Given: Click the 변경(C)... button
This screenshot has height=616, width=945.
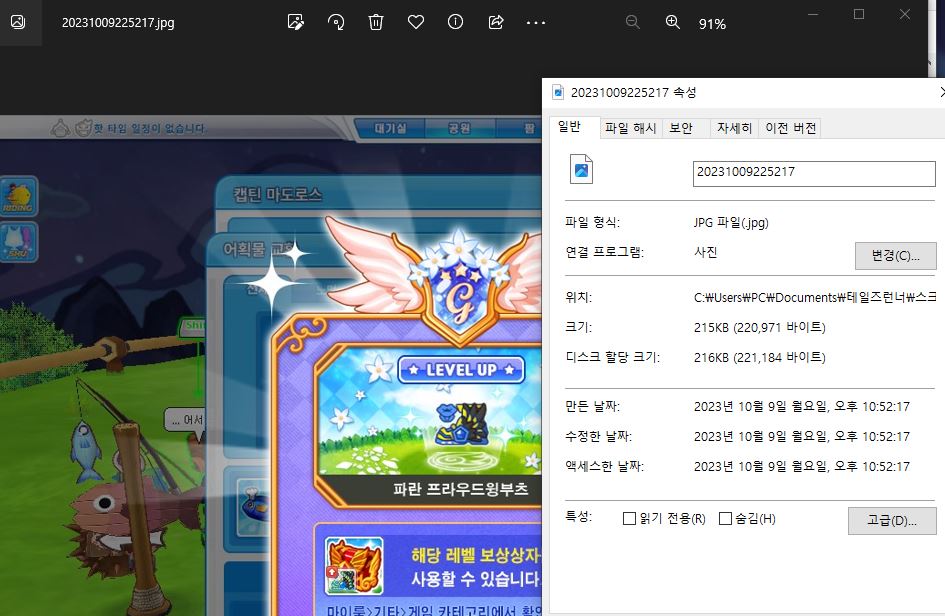Looking at the screenshot, I should coord(896,256).
